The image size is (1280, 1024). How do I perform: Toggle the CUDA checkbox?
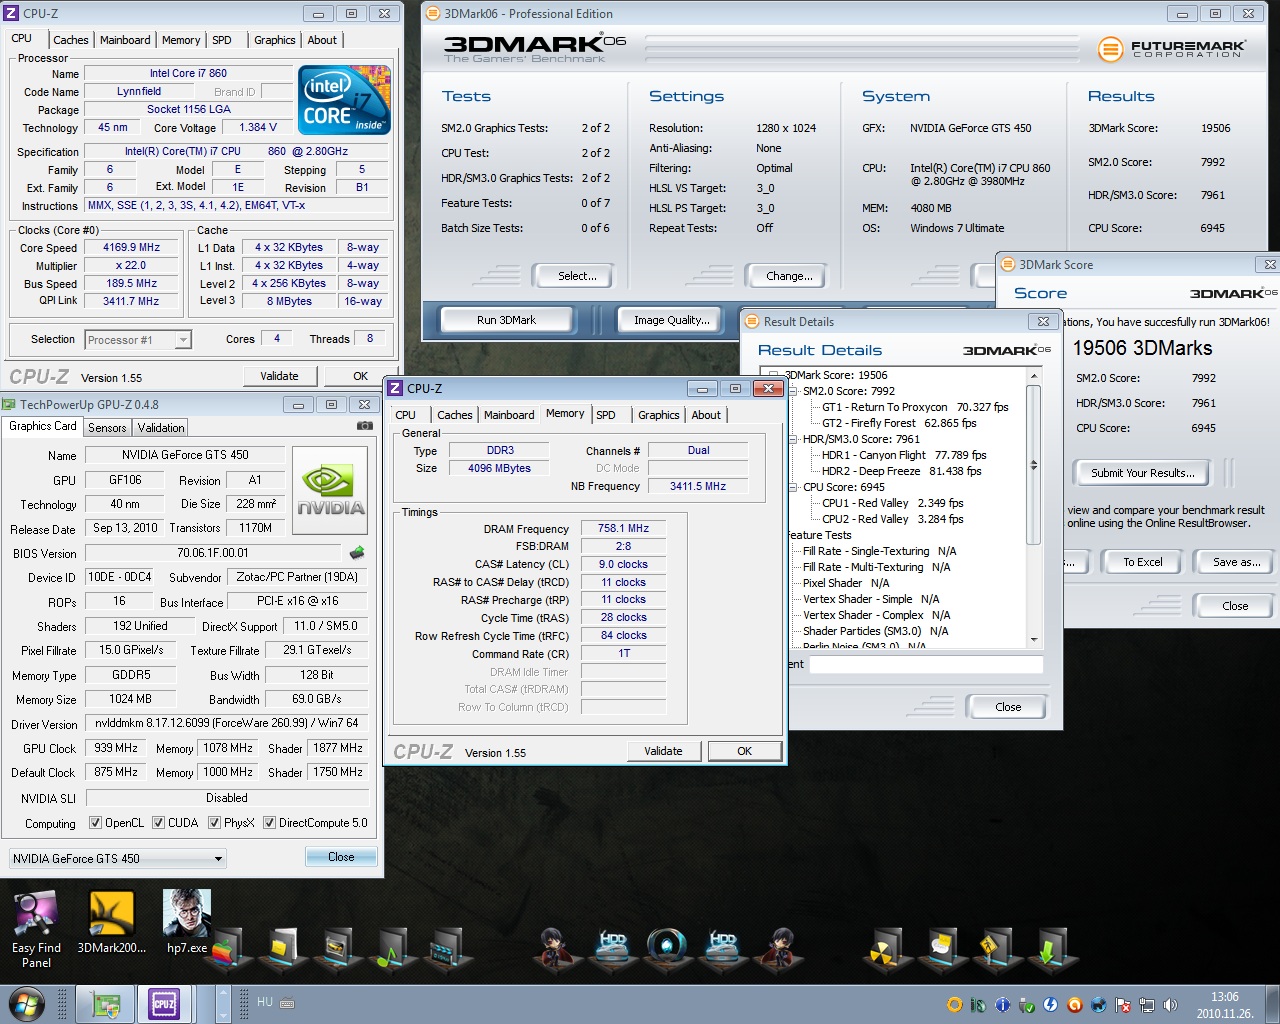click(159, 823)
